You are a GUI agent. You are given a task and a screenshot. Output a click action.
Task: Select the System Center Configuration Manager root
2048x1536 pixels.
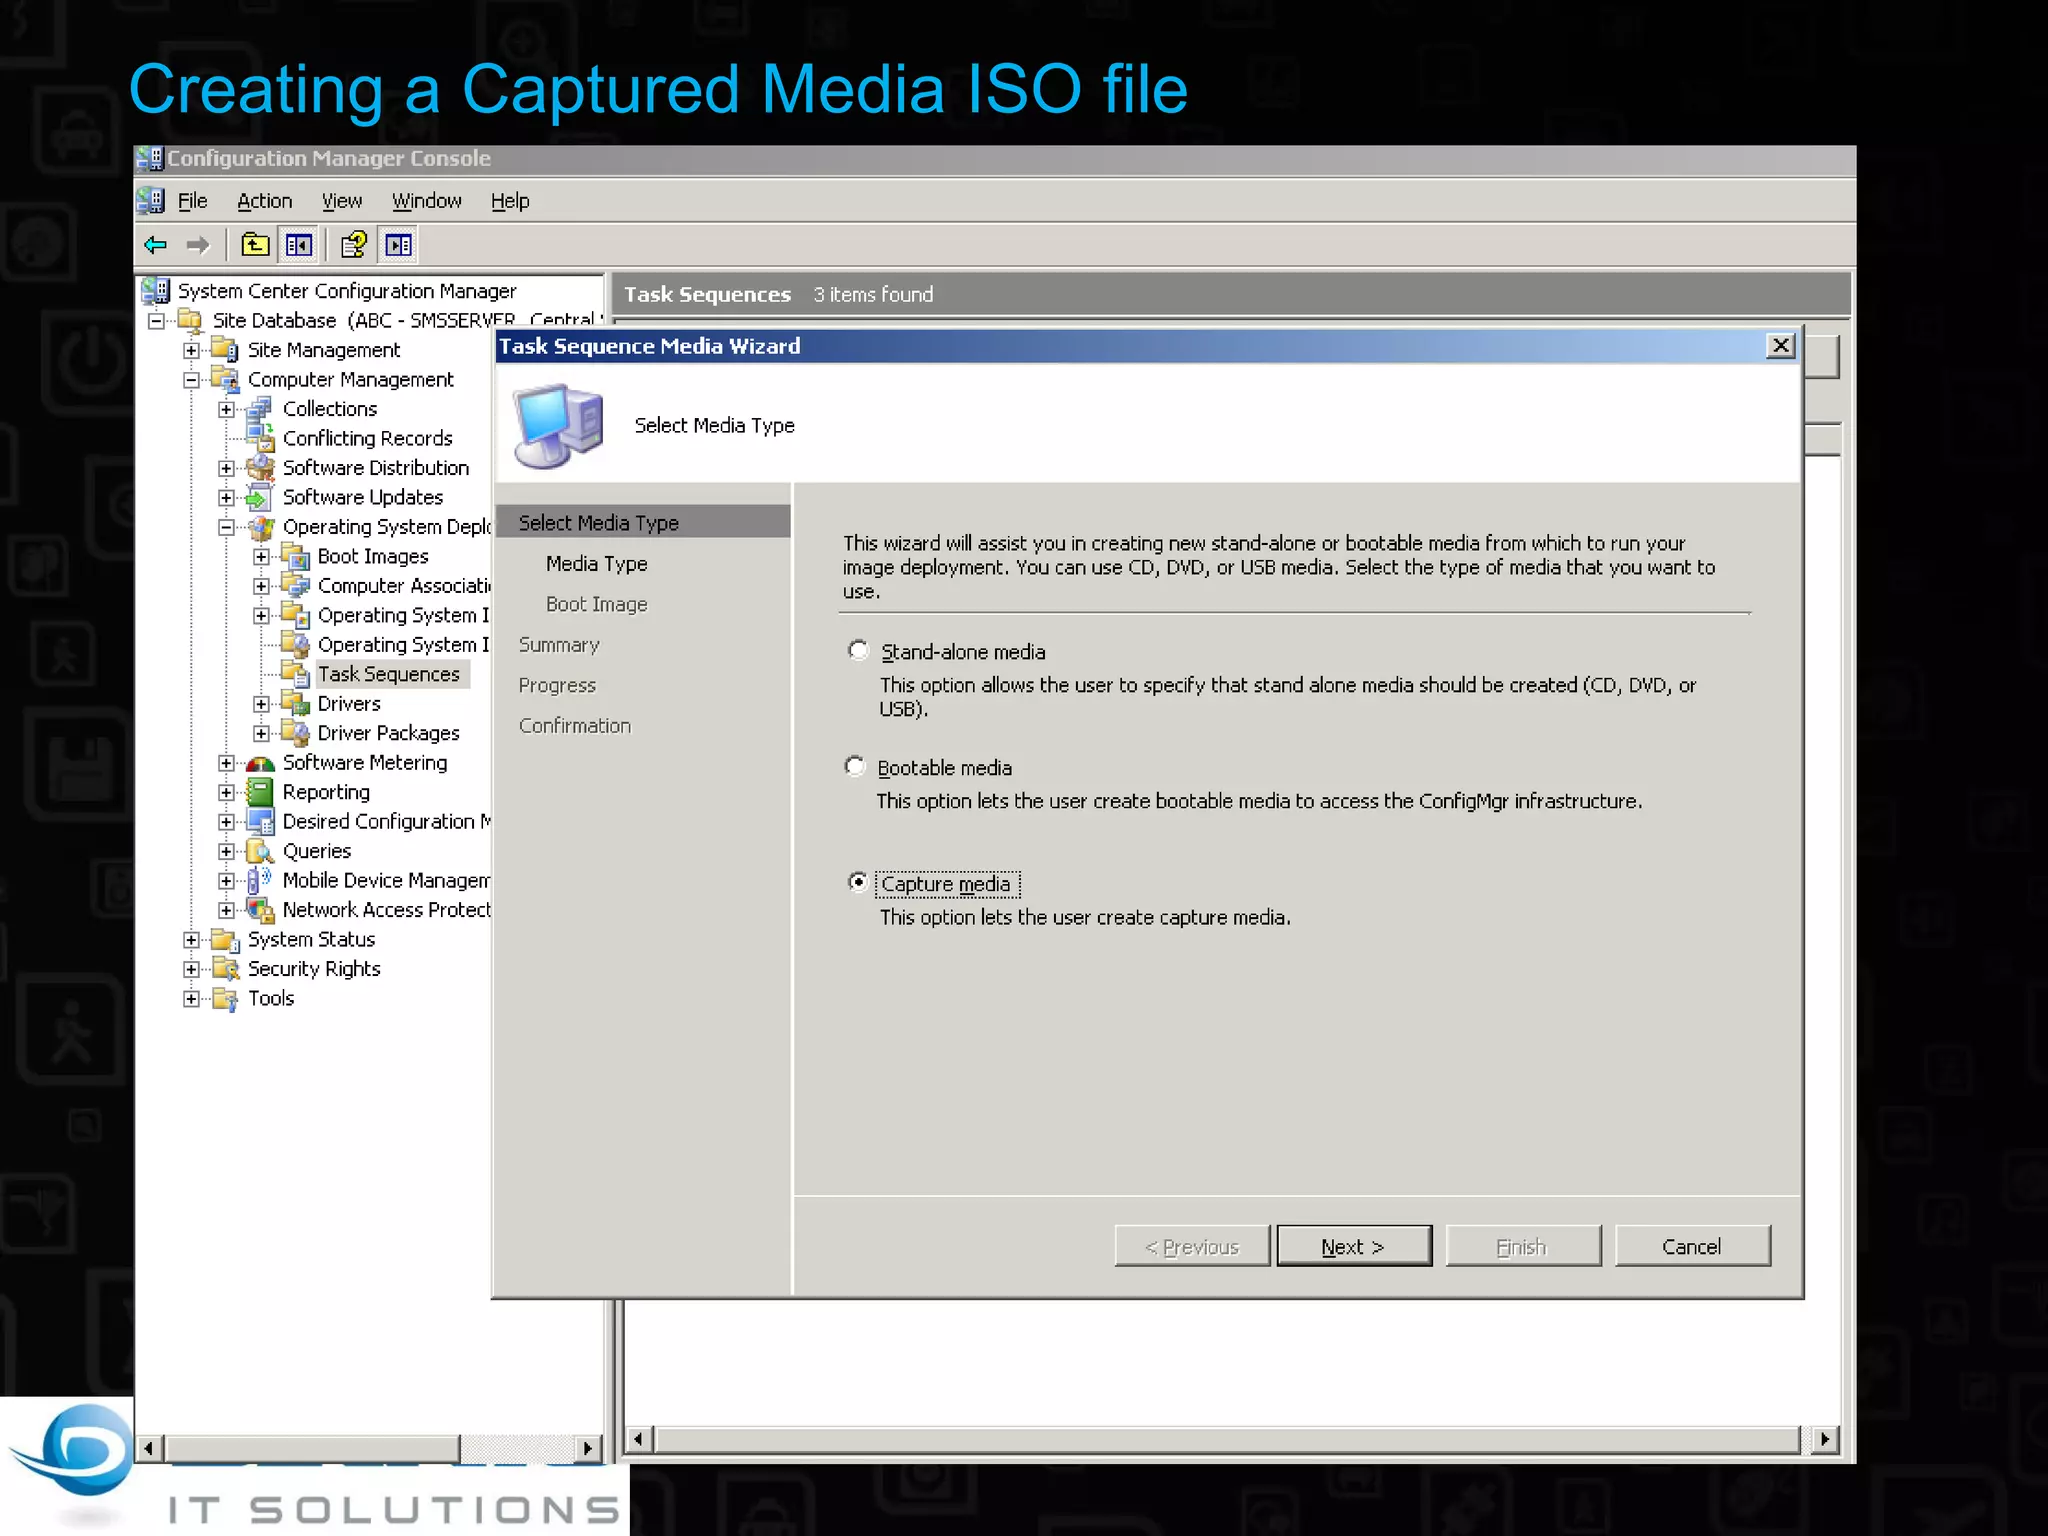[x=347, y=291]
